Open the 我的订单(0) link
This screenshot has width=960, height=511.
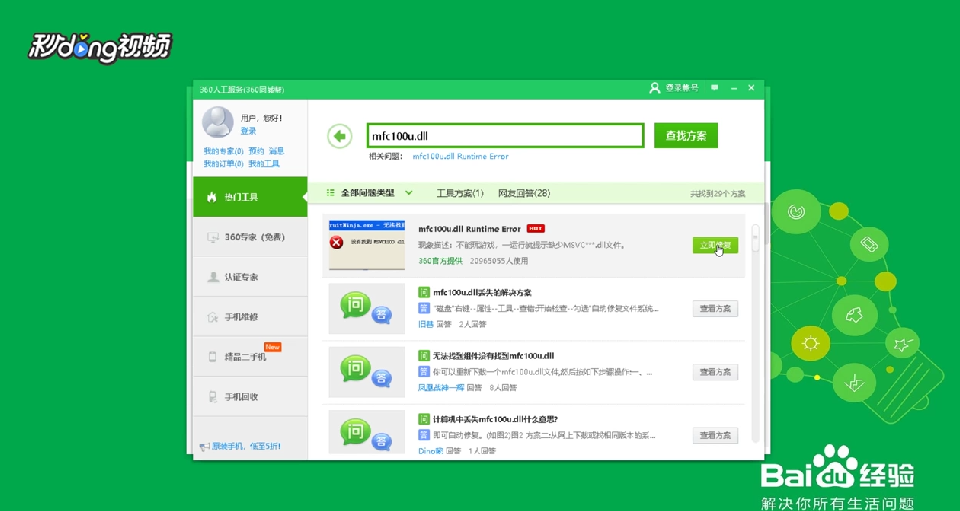point(223,163)
